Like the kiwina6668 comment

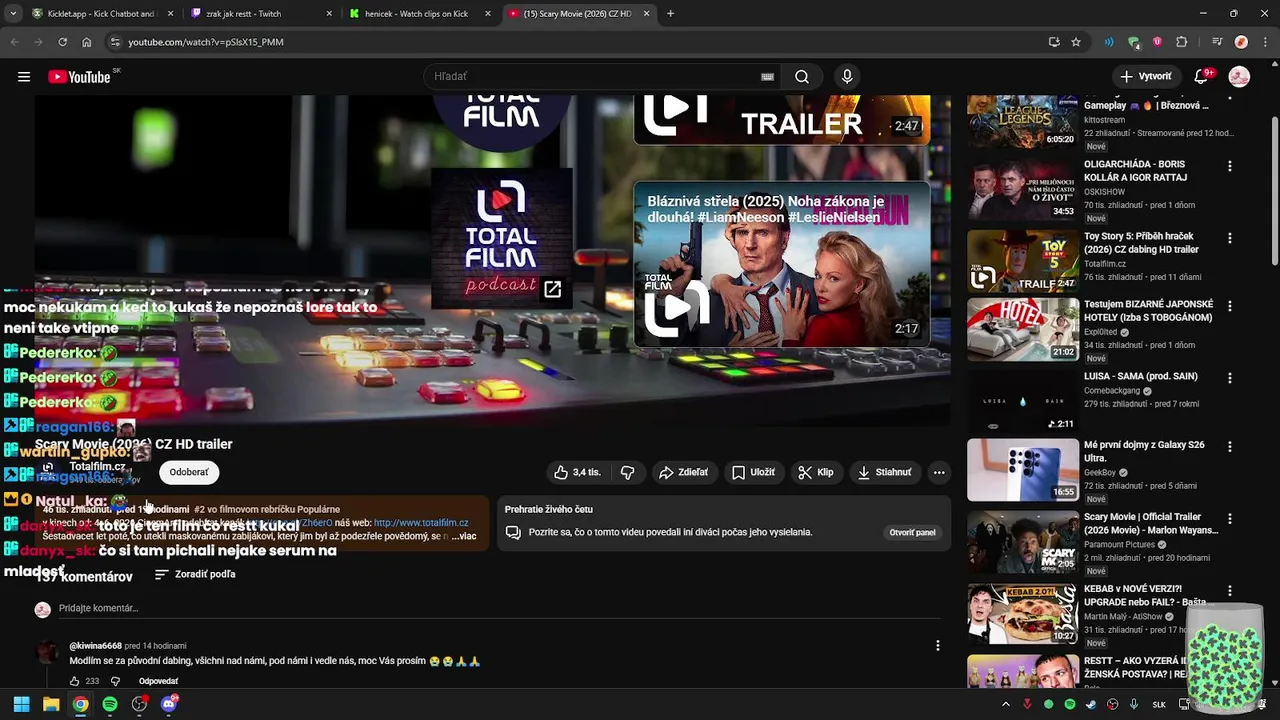point(75,681)
